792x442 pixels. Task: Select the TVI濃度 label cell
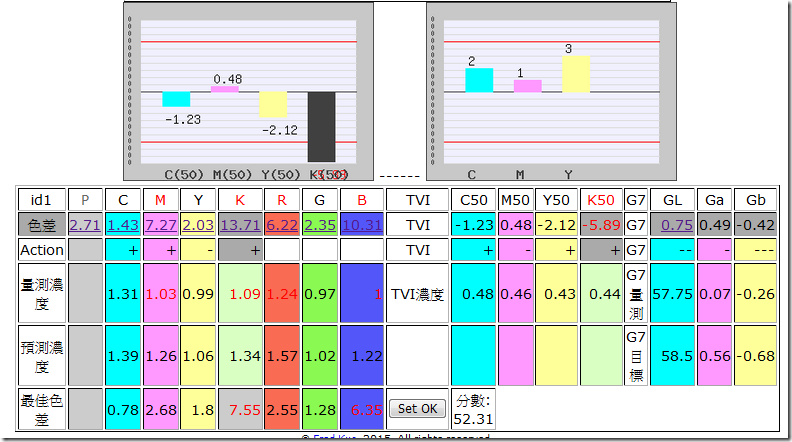[x=417, y=293]
